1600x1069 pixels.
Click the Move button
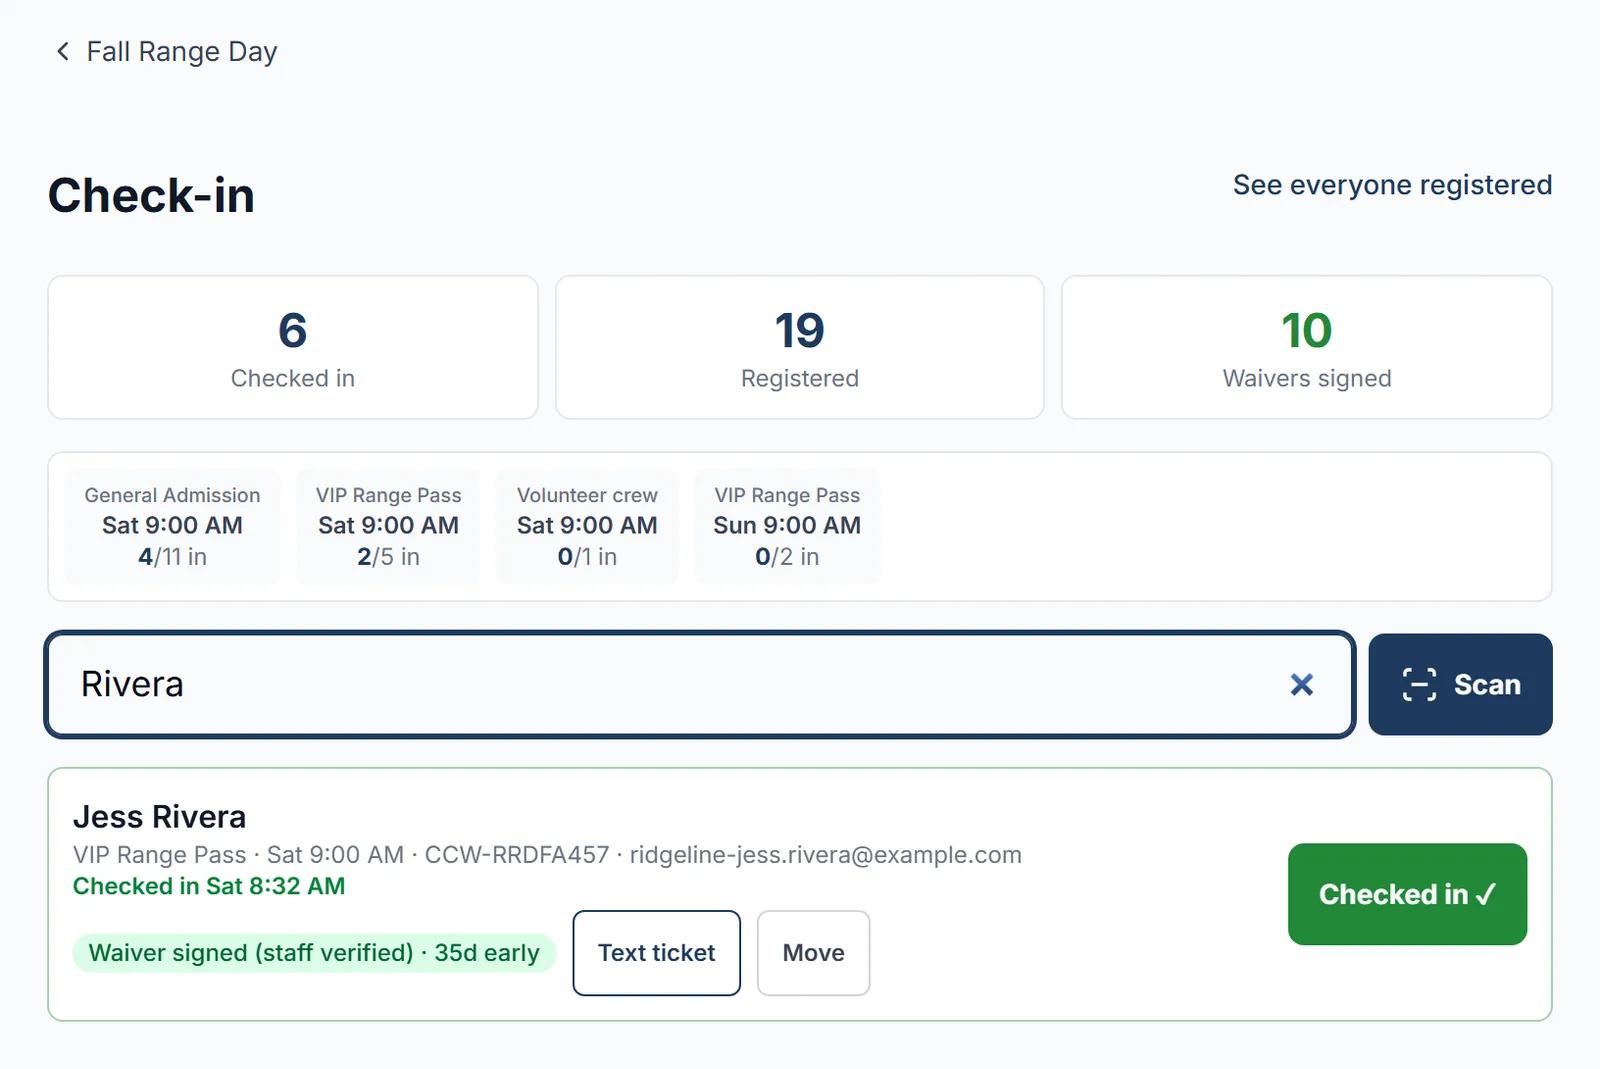click(813, 953)
